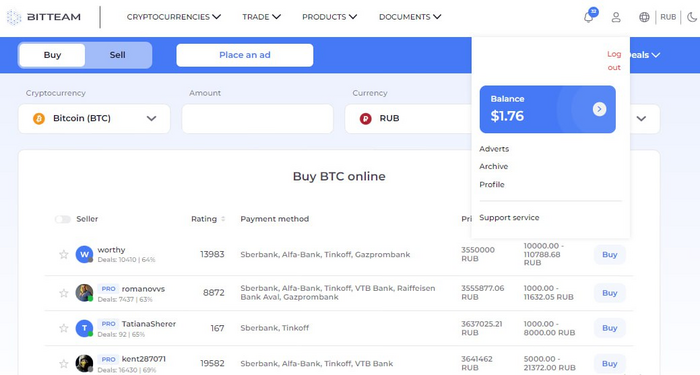Viewport: 700px width, 375px height.
Task: Open seller name worthy
Action: click(111, 250)
